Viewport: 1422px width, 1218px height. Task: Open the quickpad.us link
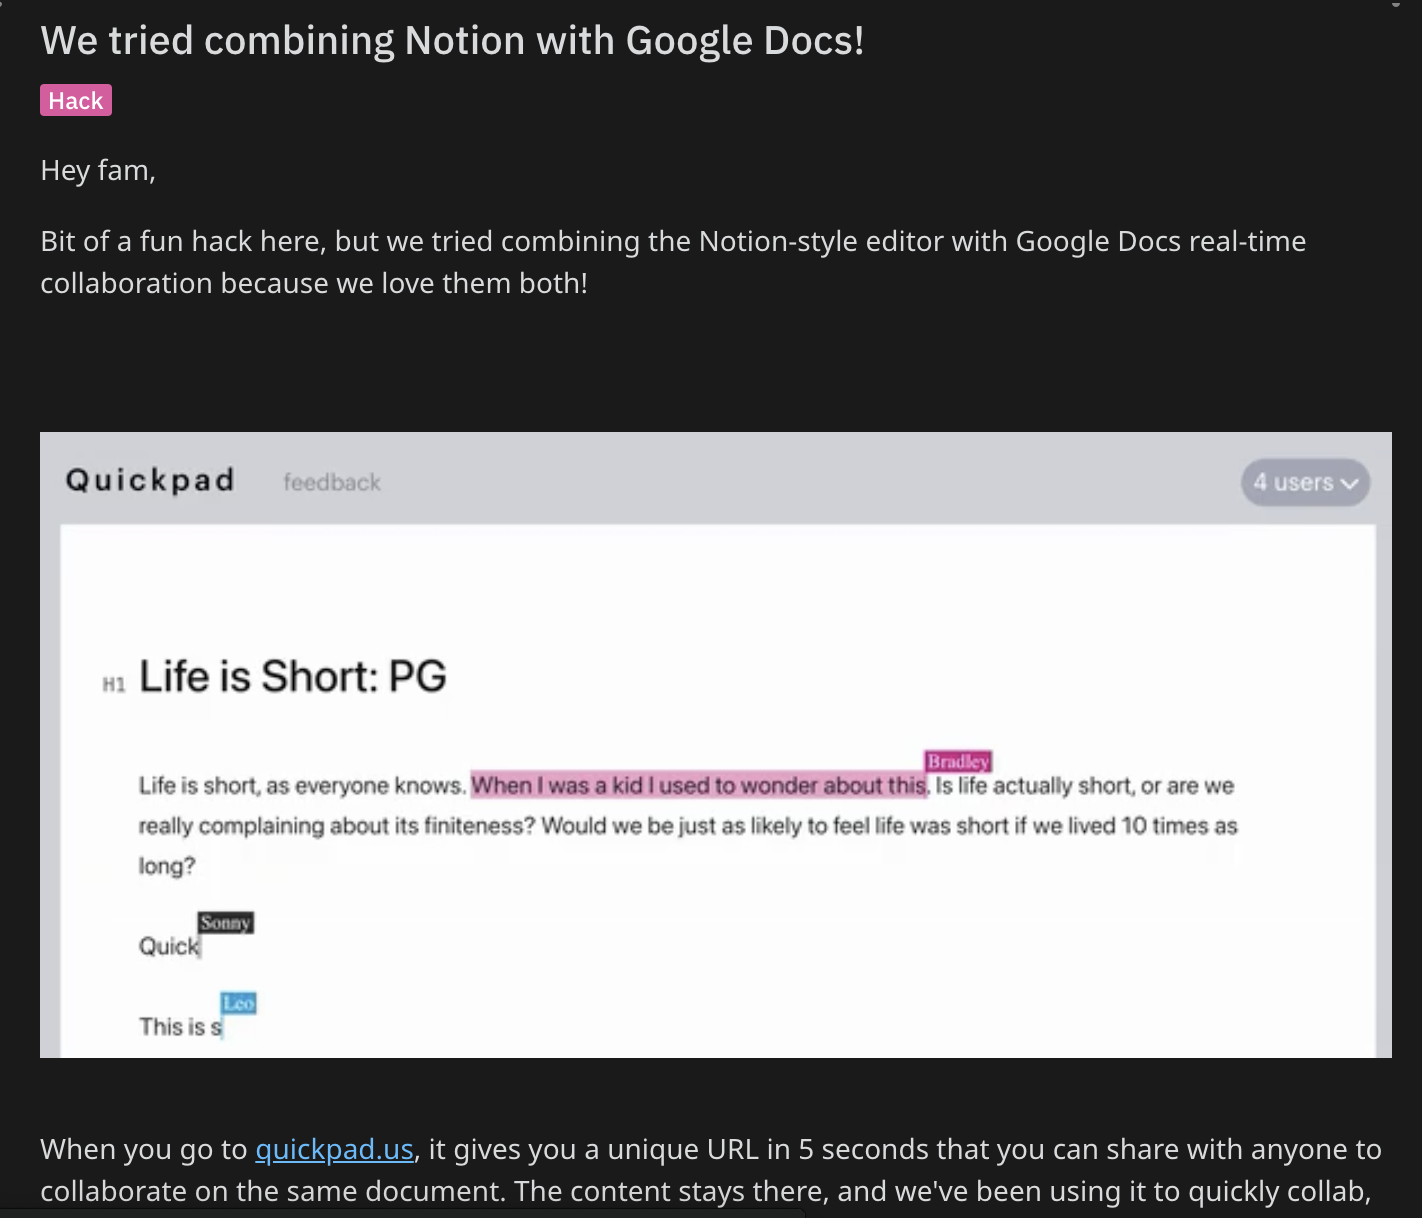(334, 1150)
